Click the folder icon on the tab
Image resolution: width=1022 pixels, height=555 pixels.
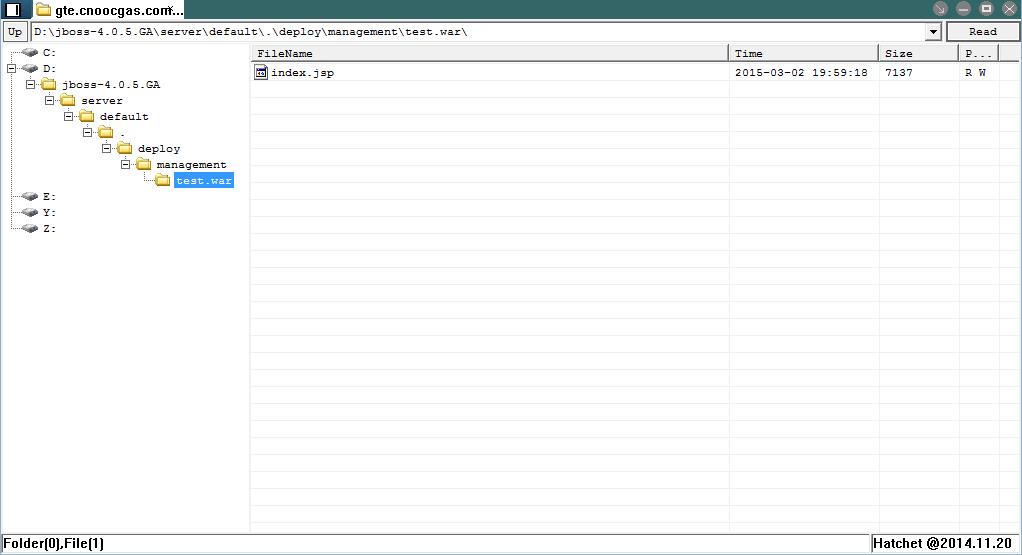[44, 10]
